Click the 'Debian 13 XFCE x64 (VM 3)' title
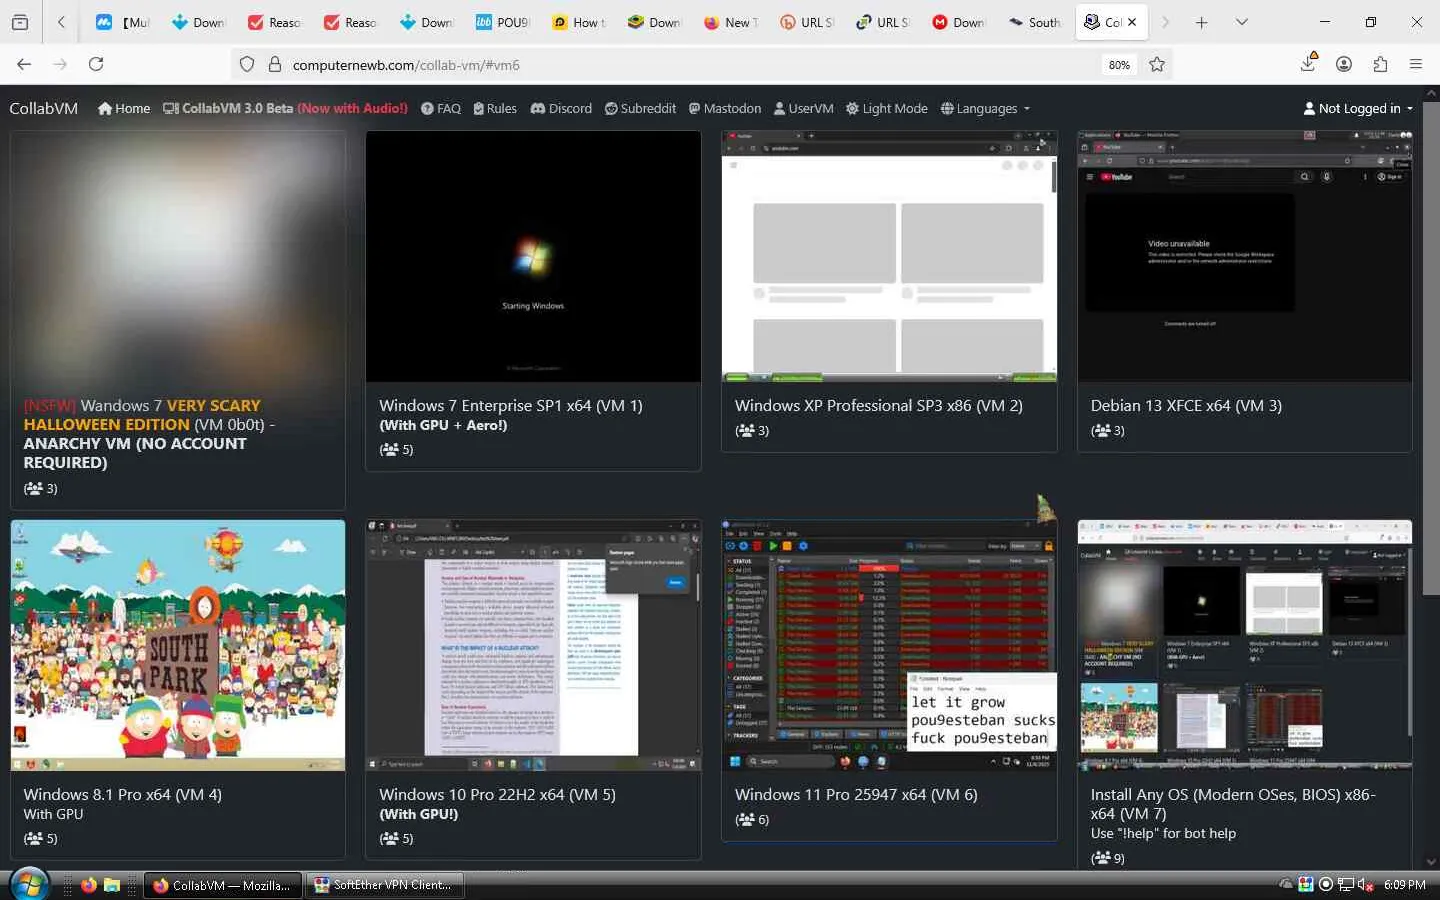The image size is (1440, 900). [x=1186, y=405]
